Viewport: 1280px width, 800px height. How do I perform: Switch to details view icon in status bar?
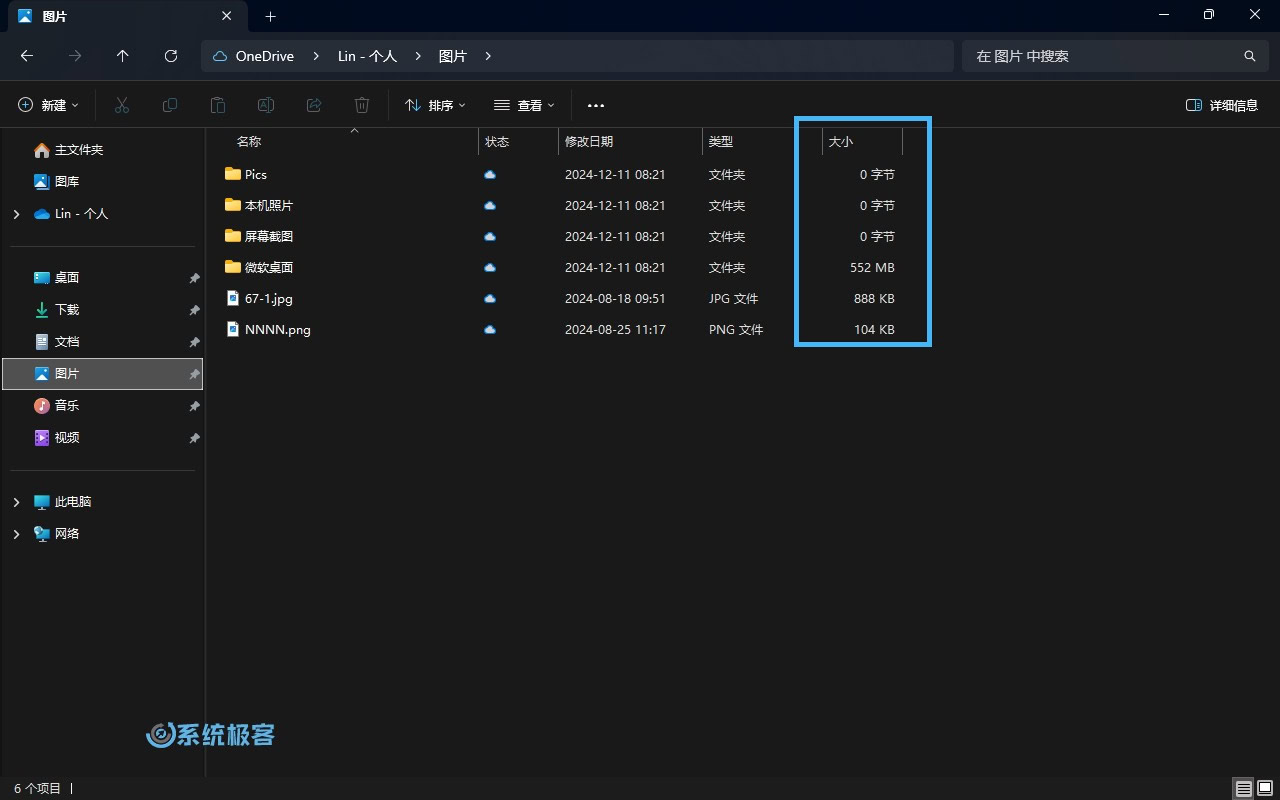(x=1243, y=788)
